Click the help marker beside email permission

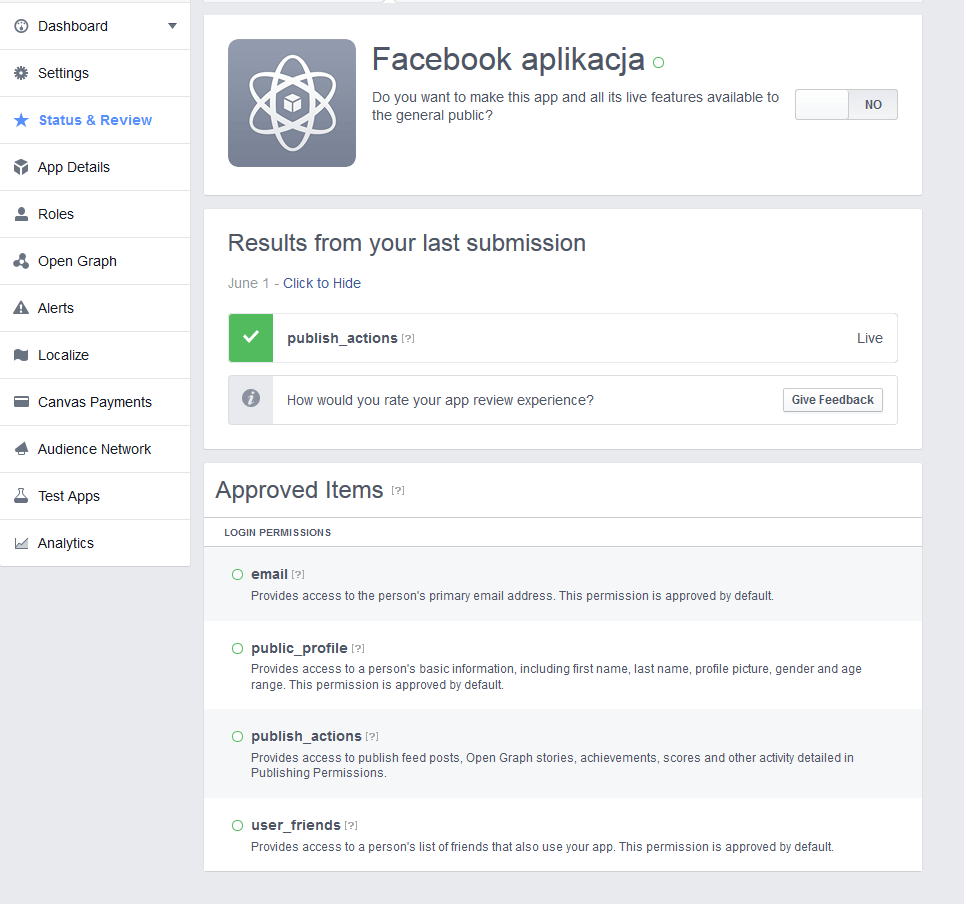298,575
